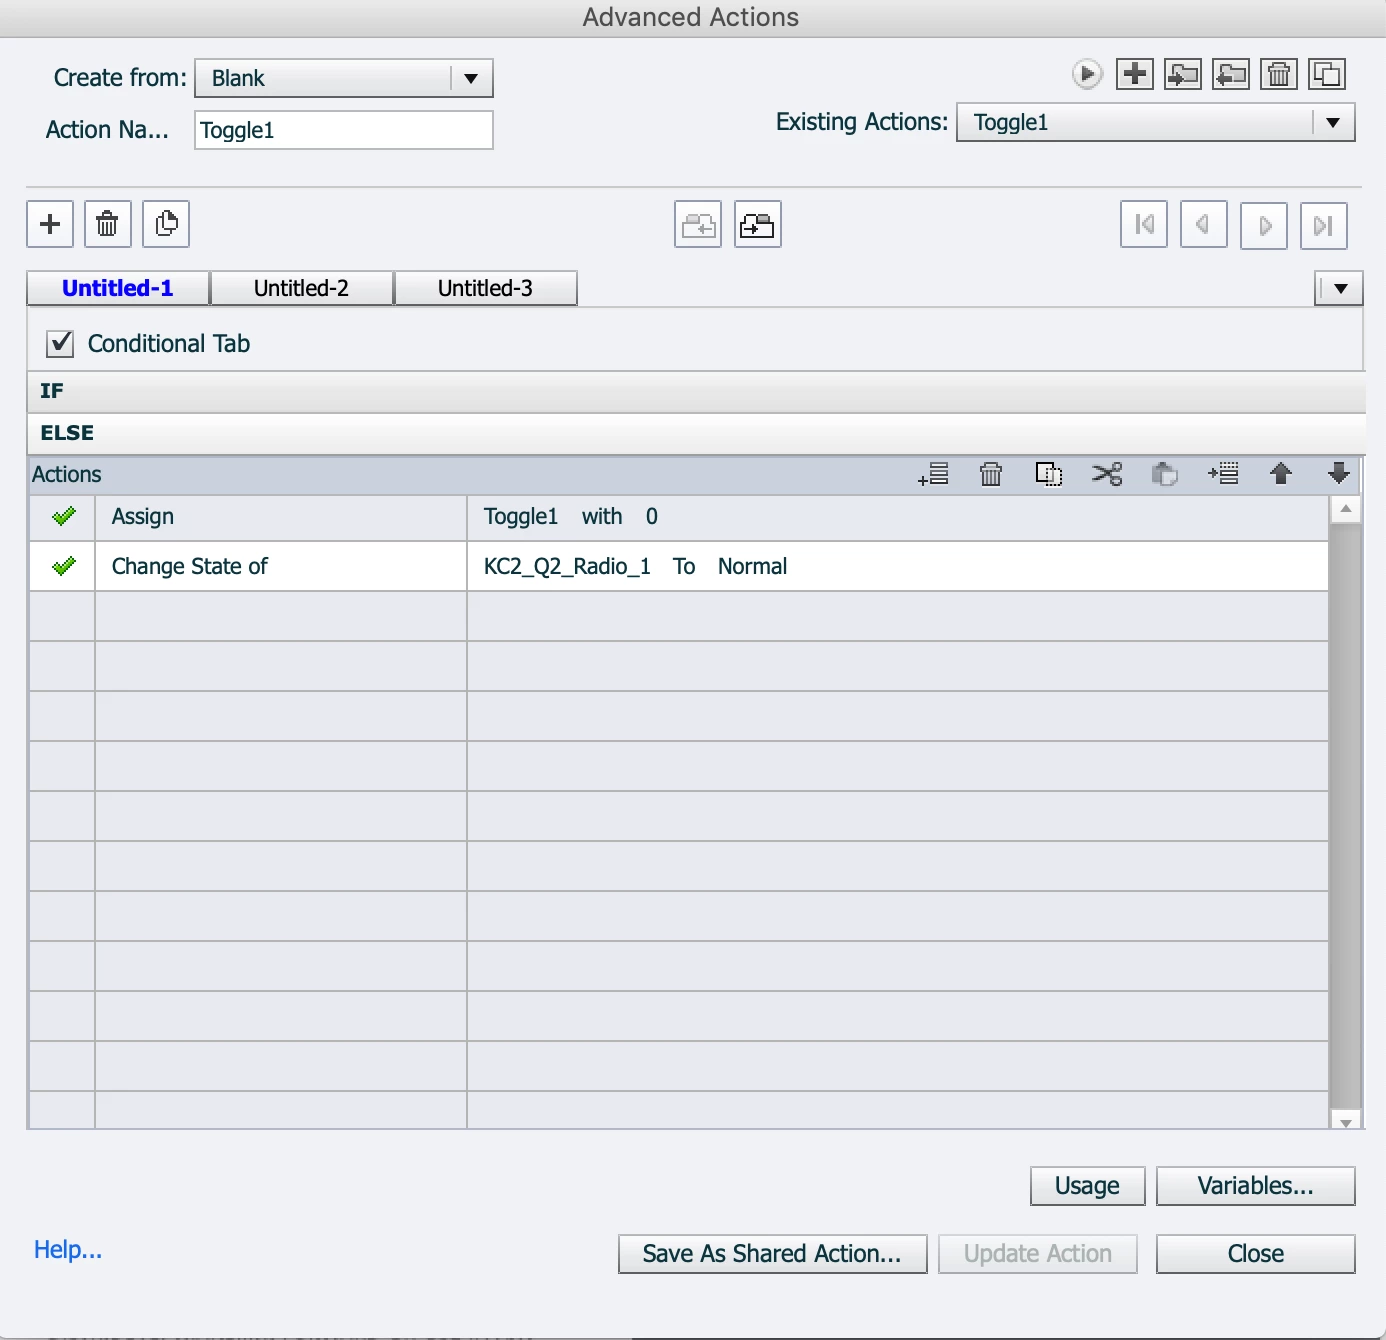The height and width of the screenshot is (1340, 1386).
Task: Click the Action Name input field
Action: tap(344, 130)
